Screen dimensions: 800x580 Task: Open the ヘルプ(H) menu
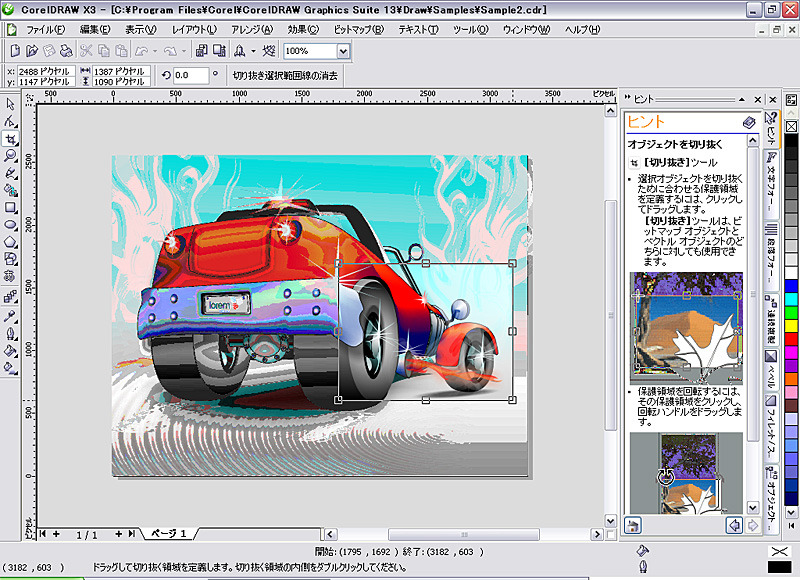point(582,30)
